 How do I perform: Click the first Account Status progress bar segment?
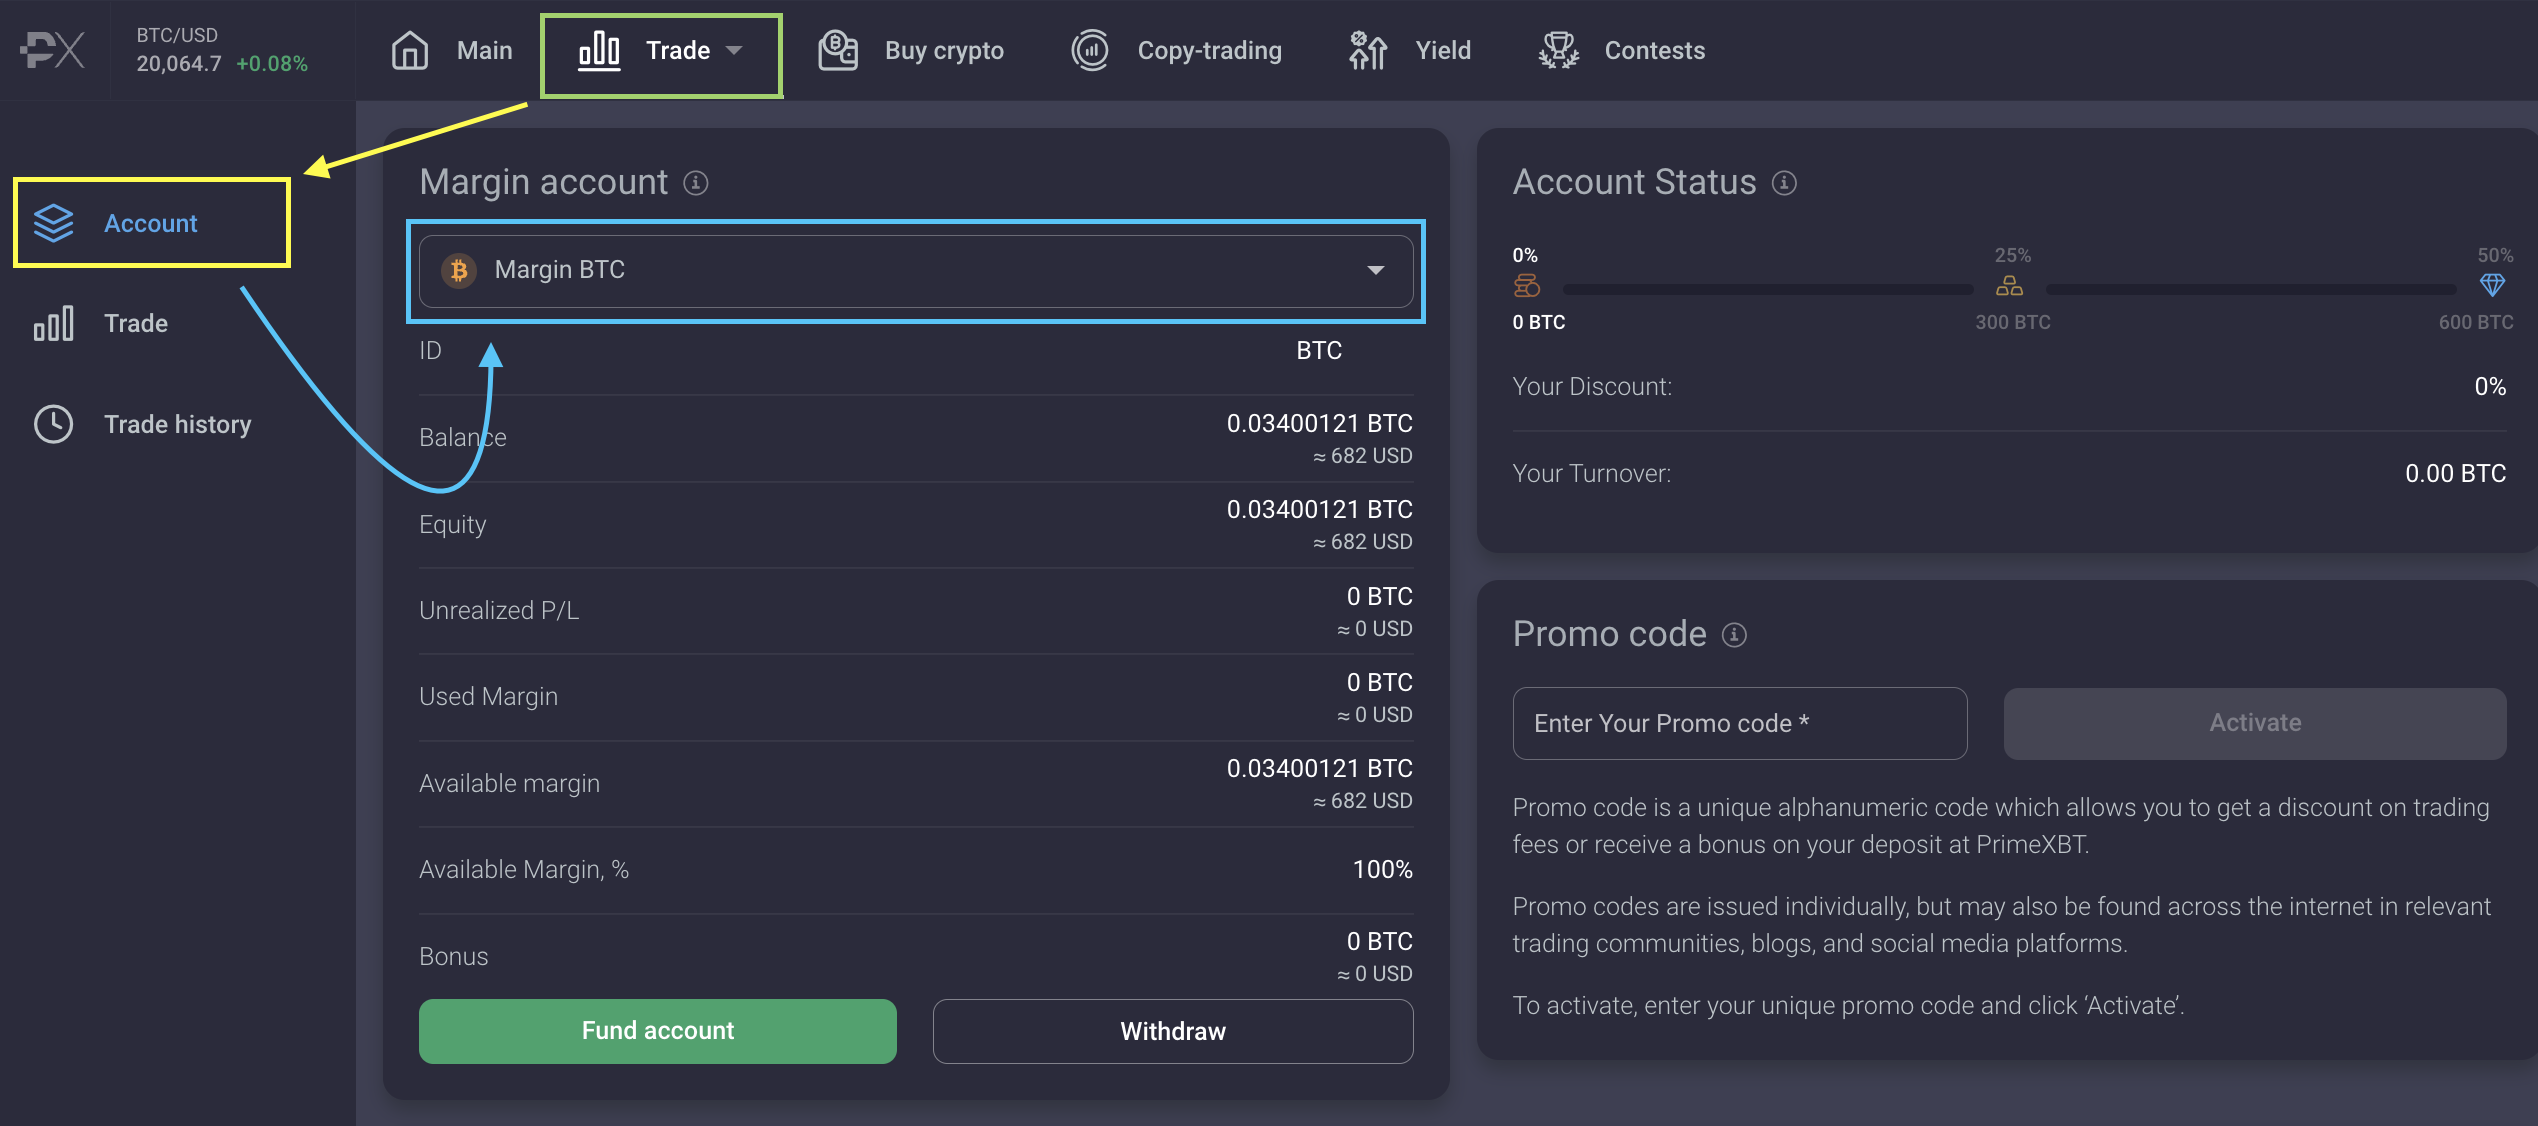1768,290
